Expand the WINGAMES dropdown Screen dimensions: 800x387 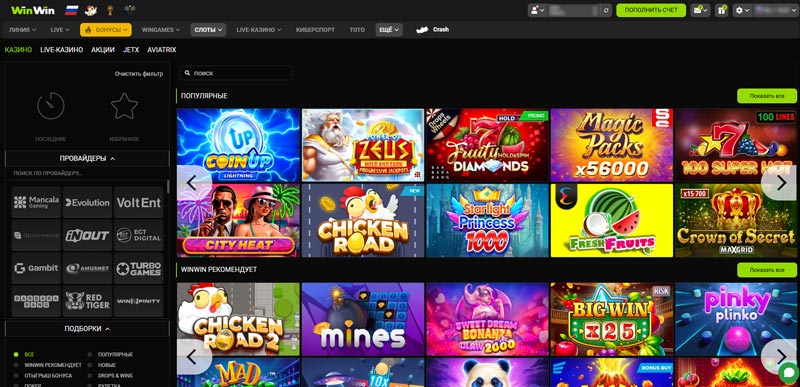[x=161, y=30]
